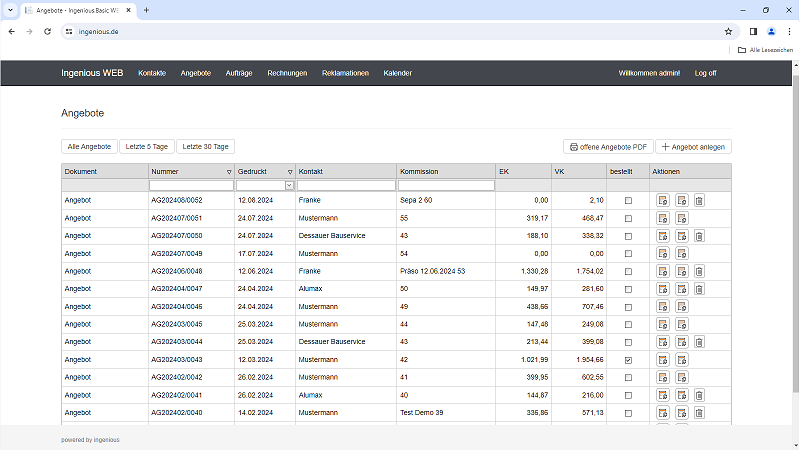This screenshot has width=800, height=450.
Task: Tick bestellt checkbox for AG202402/0040
Action: [x=628, y=413]
